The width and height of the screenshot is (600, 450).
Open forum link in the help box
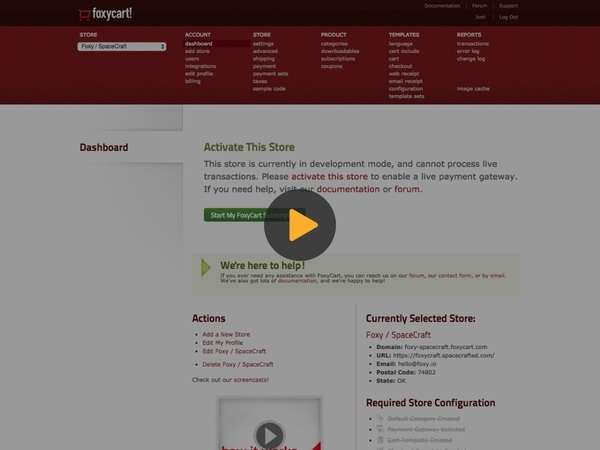click(x=416, y=276)
